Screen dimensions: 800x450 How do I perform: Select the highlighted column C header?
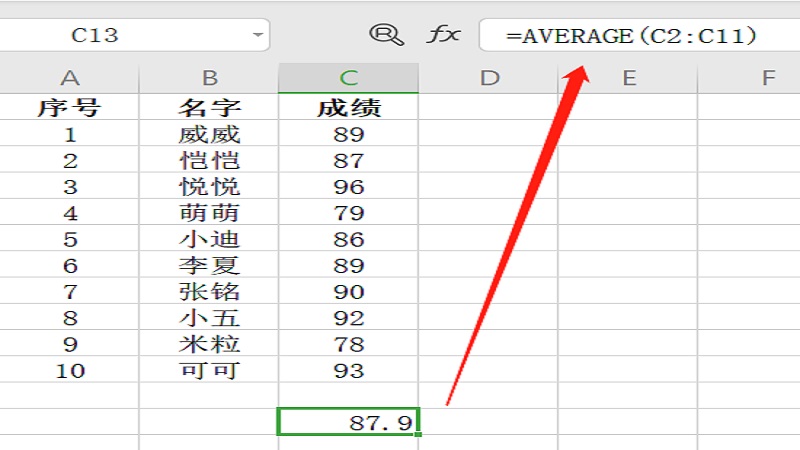pyautogui.click(x=348, y=78)
